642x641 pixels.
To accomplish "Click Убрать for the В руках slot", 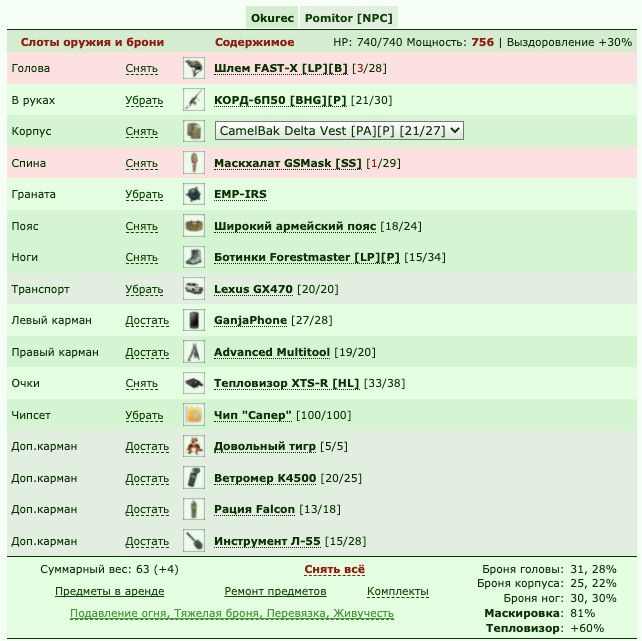I will coord(144,101).
